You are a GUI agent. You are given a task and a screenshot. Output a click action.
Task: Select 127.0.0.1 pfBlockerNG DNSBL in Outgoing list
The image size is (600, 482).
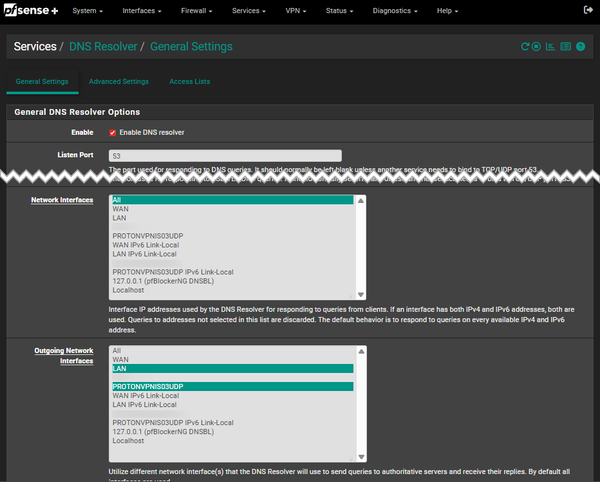[x=233, y=432]
